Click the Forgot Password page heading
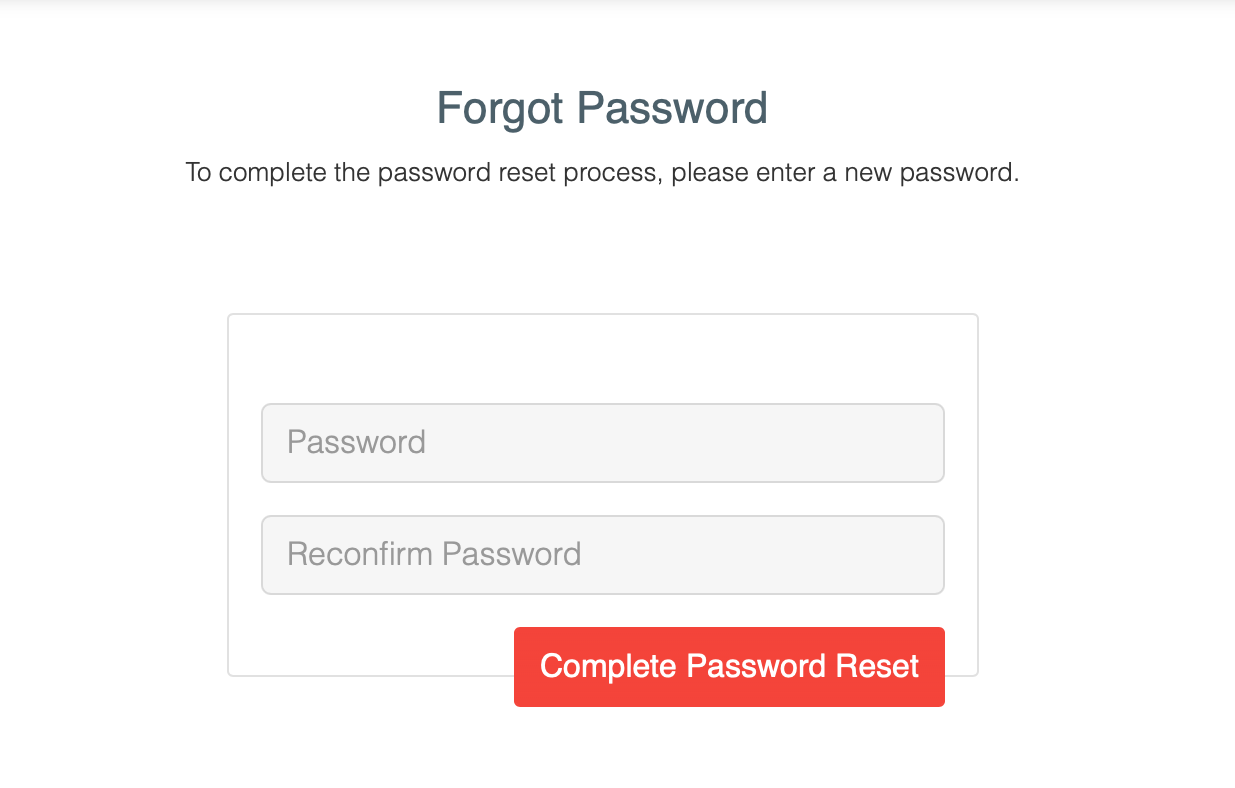The width and height of the screenshot is (1235, 788). coord(602,108)
